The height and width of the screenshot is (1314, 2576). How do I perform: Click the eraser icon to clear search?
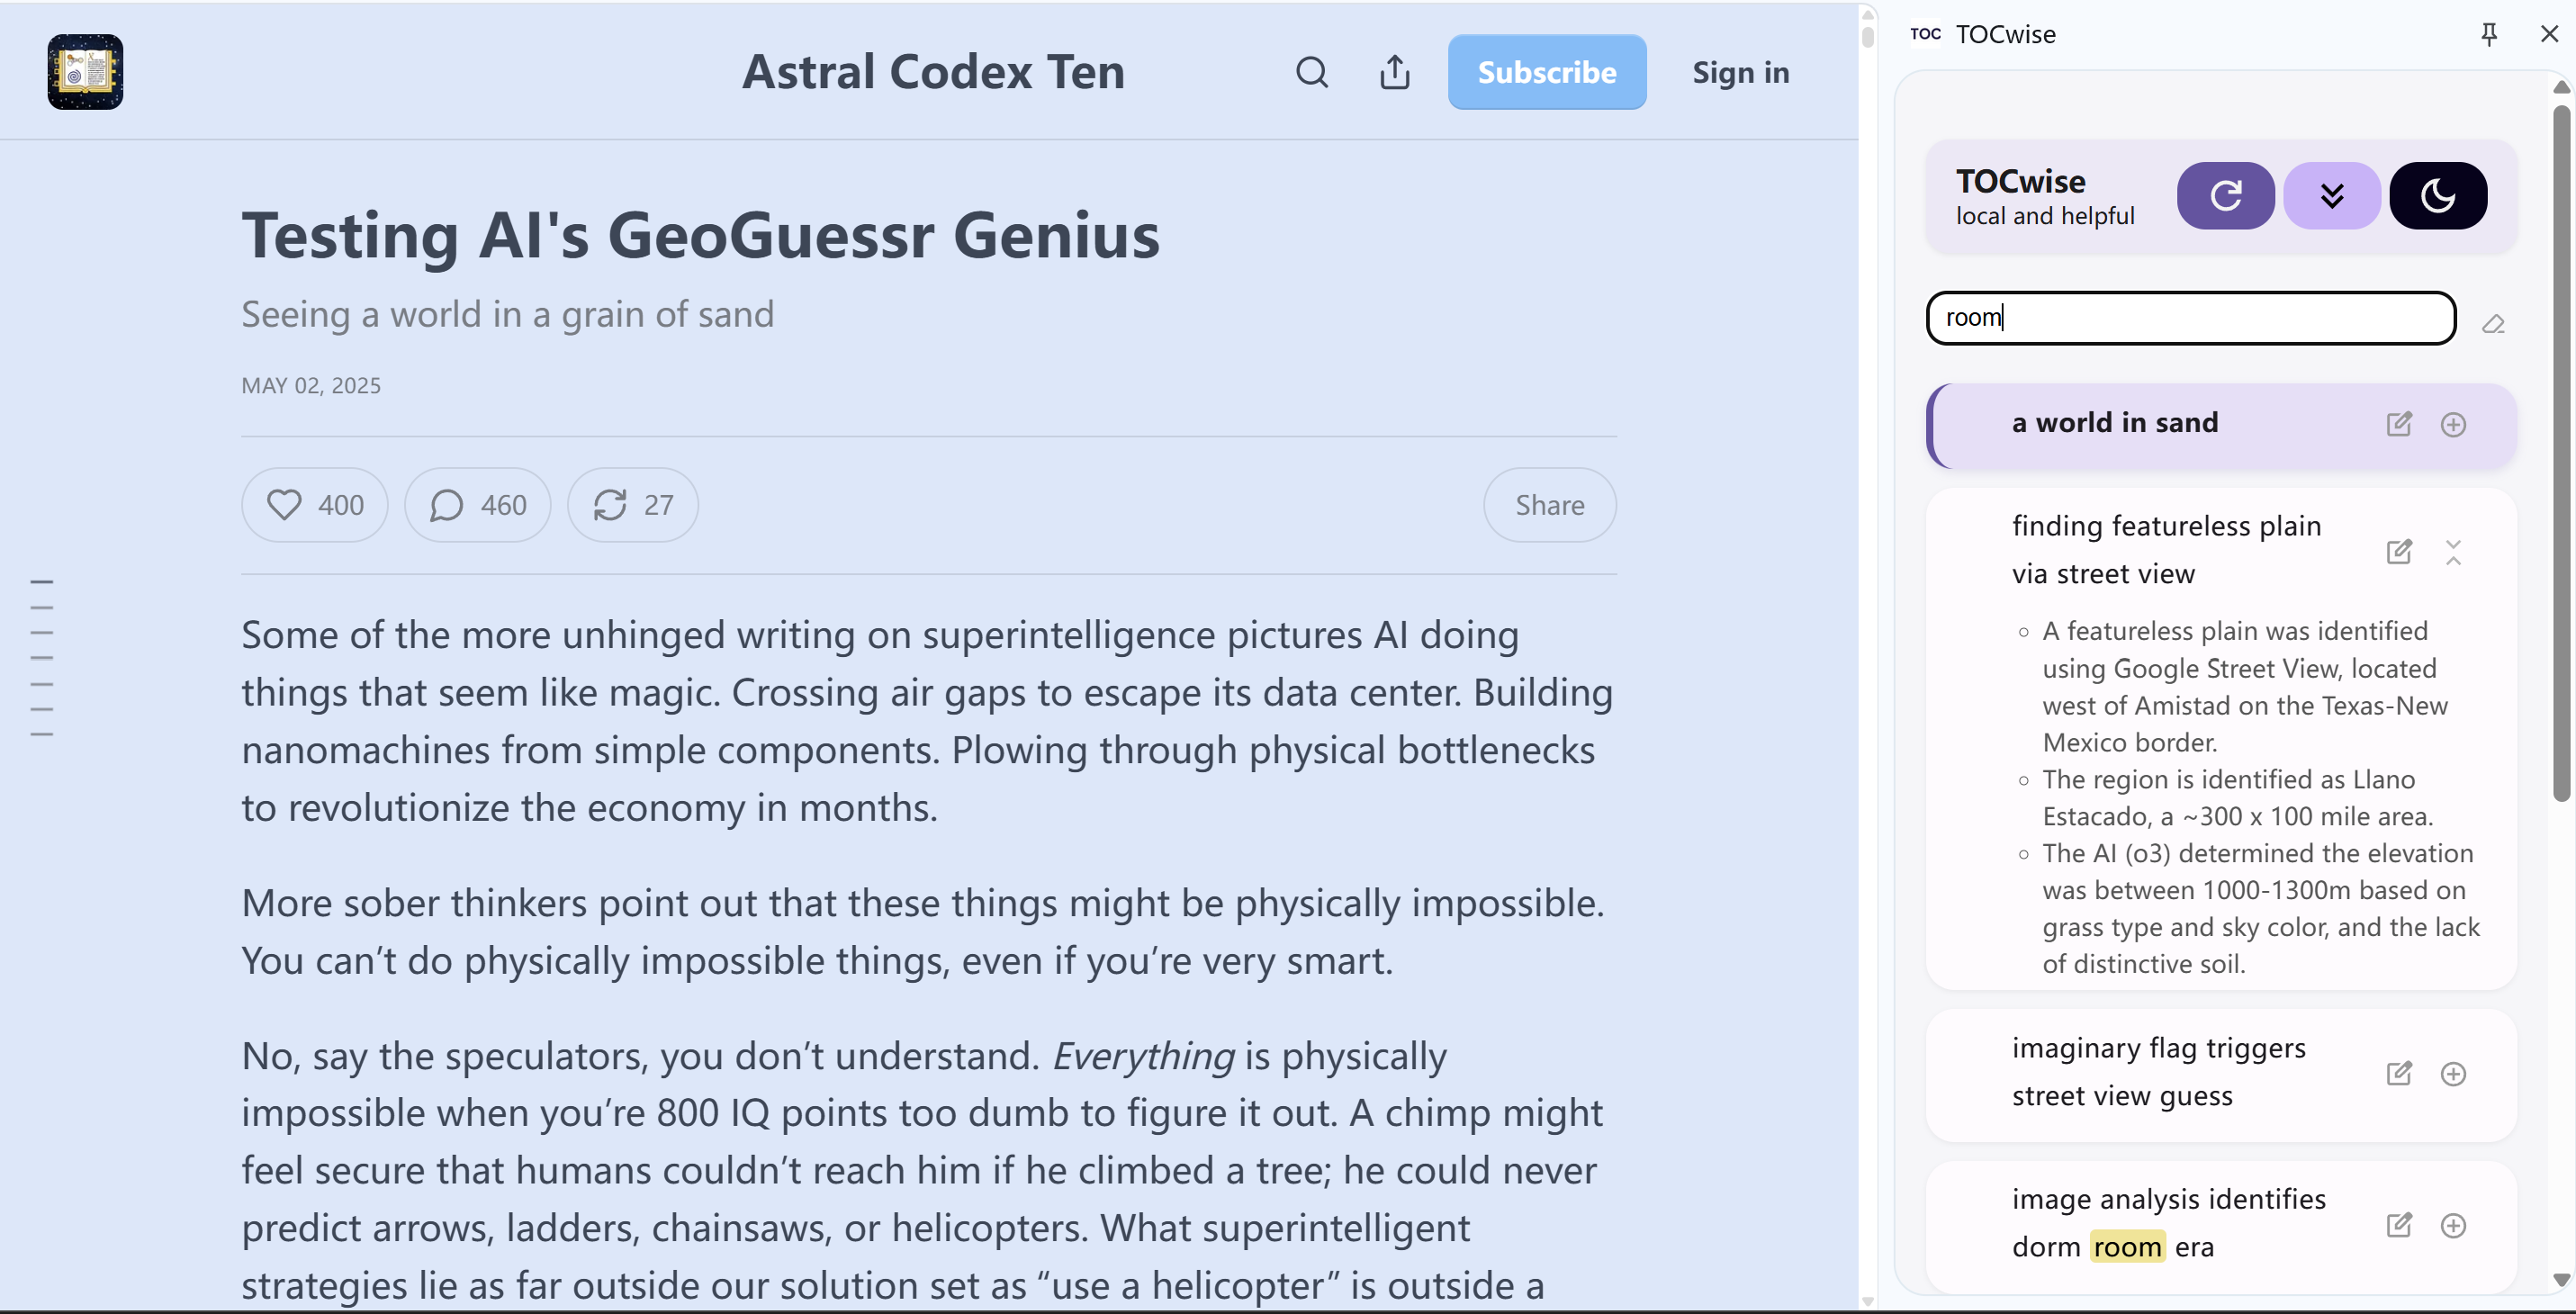point(2493,324)
